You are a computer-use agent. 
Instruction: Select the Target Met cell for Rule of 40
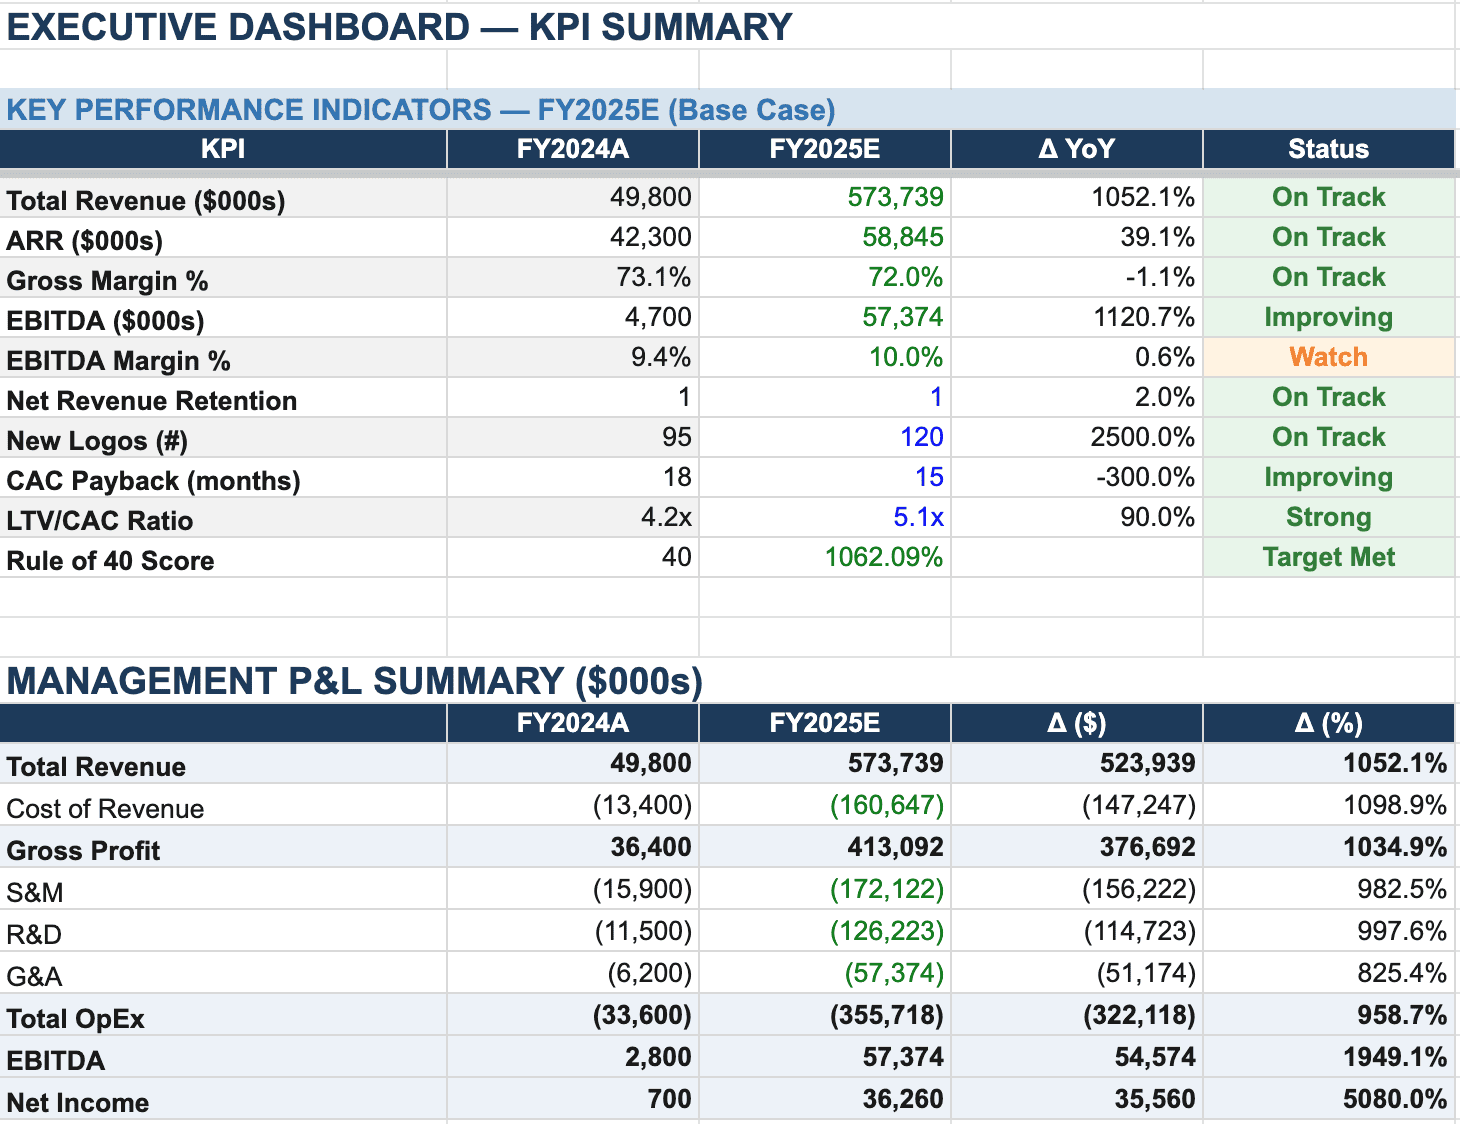coord(1327,557)
